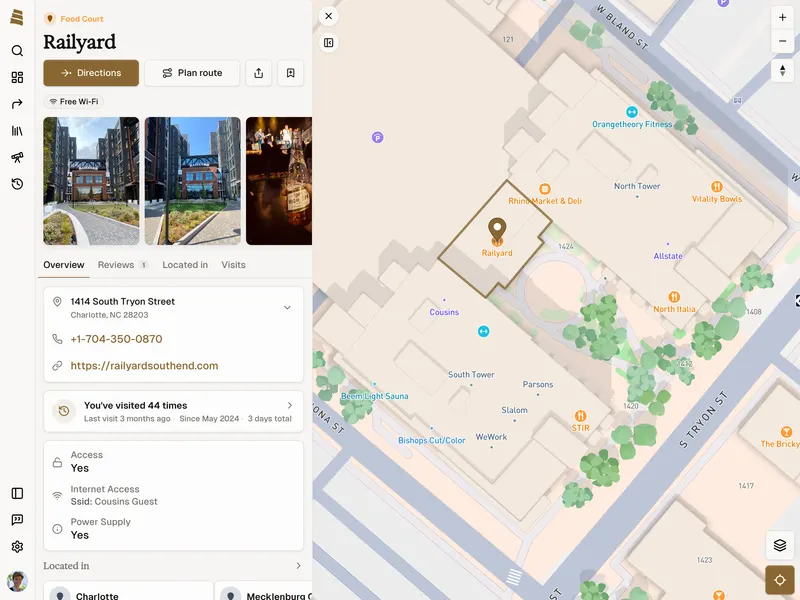Toggle the sidebar panel icon at bottom left
The height and width of the screenshot is (600, 800).
(17, 493)
